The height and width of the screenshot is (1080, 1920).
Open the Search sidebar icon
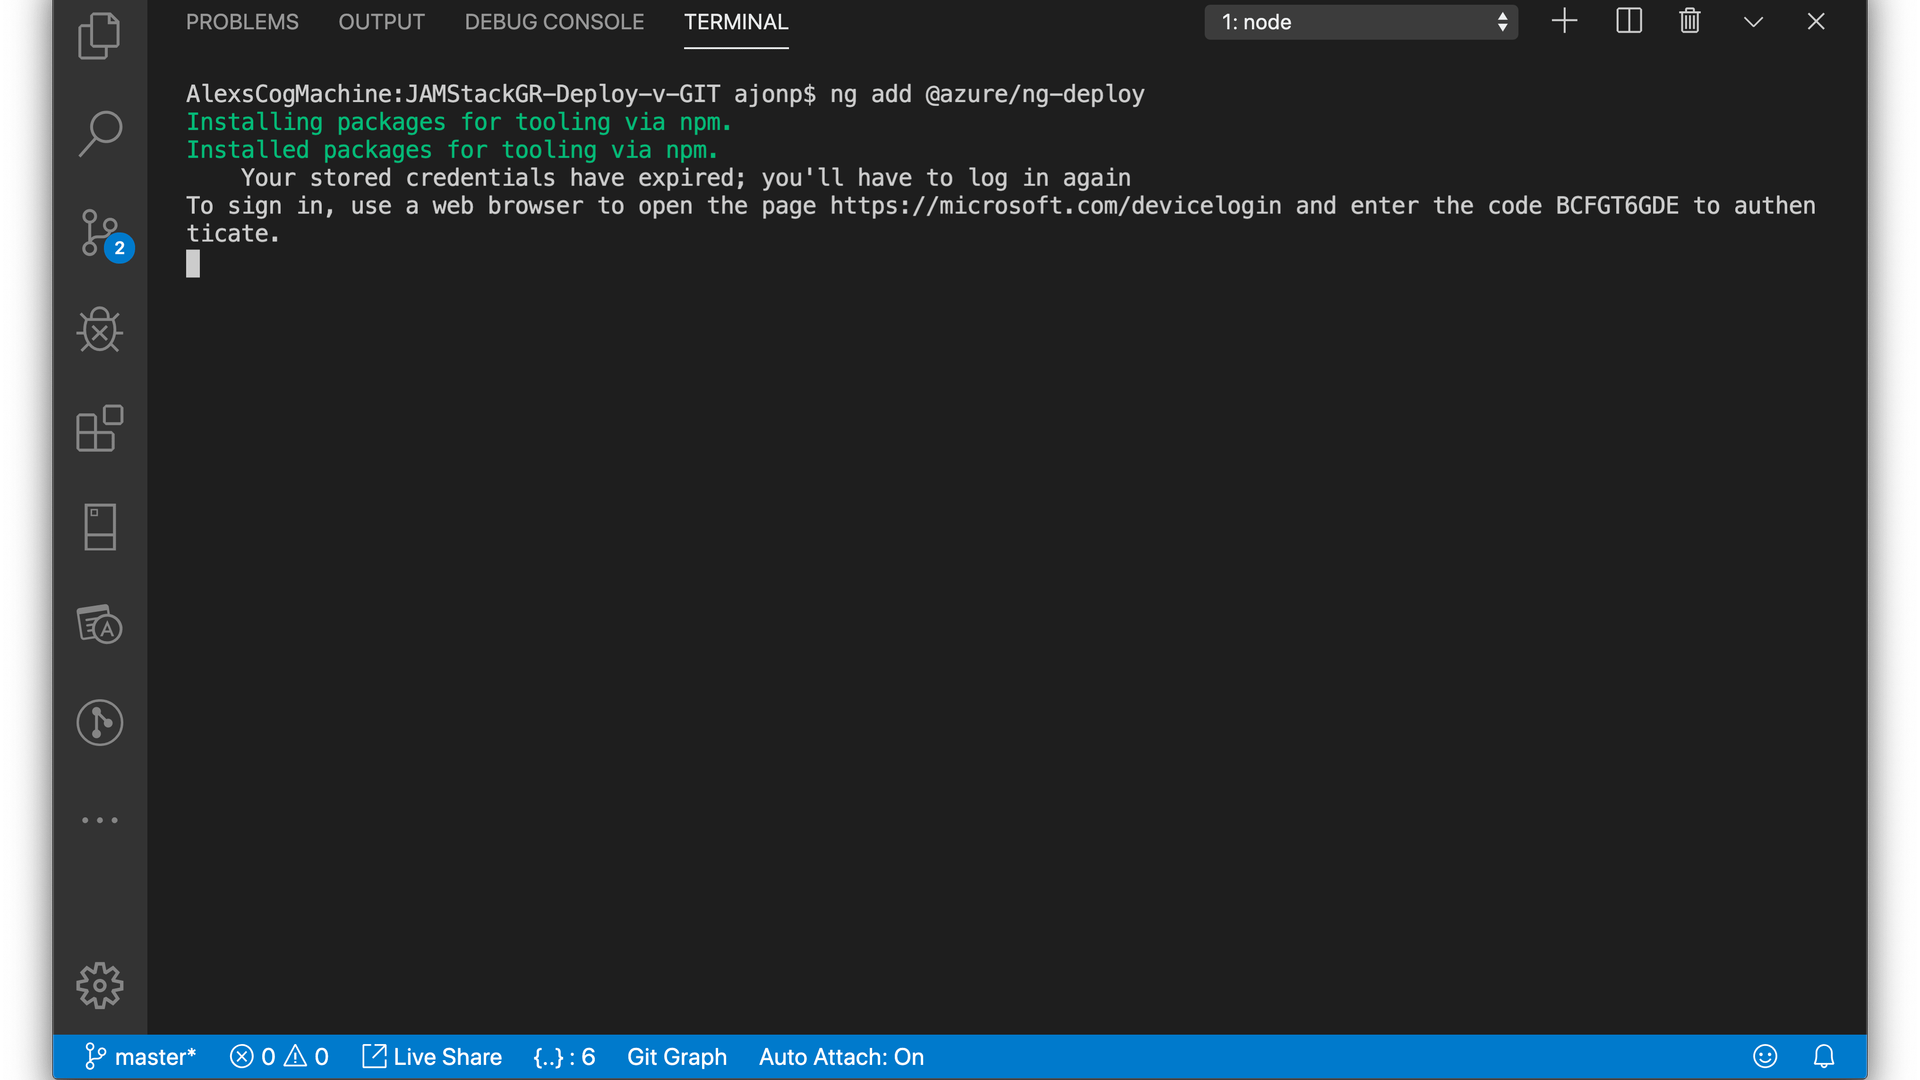tap(99, 133)
